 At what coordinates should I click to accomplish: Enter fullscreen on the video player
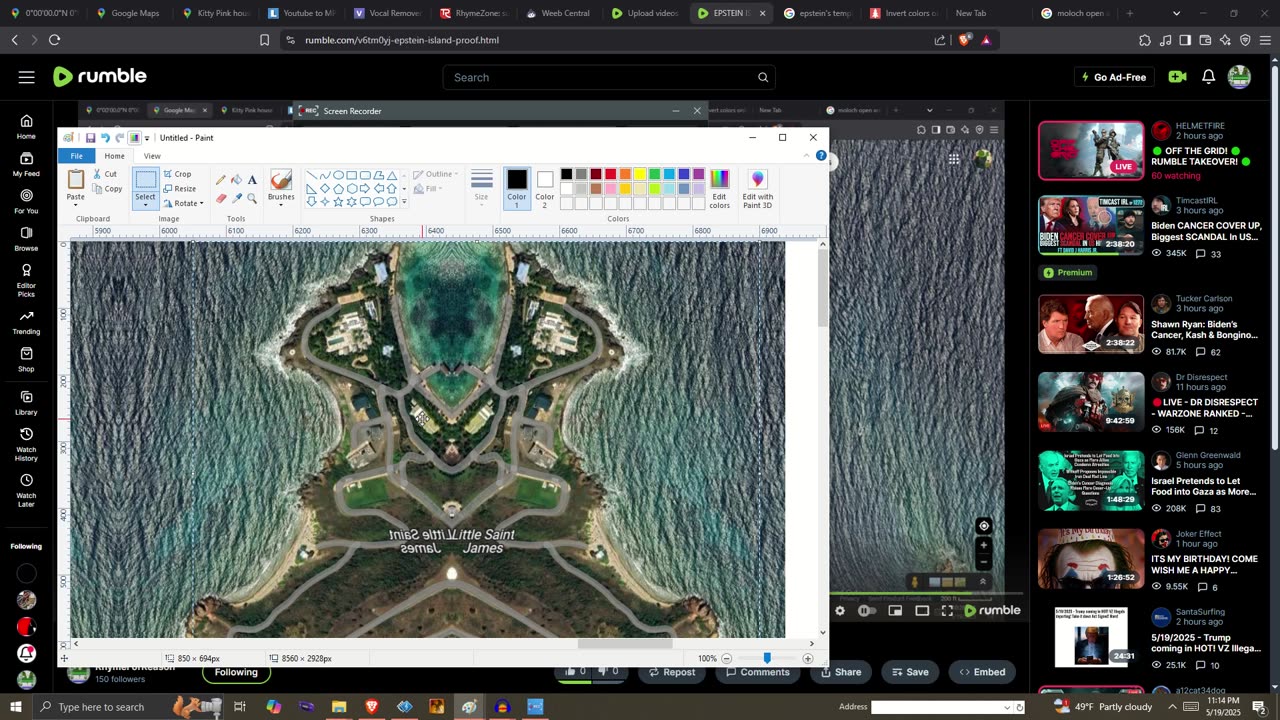(947, 611)
